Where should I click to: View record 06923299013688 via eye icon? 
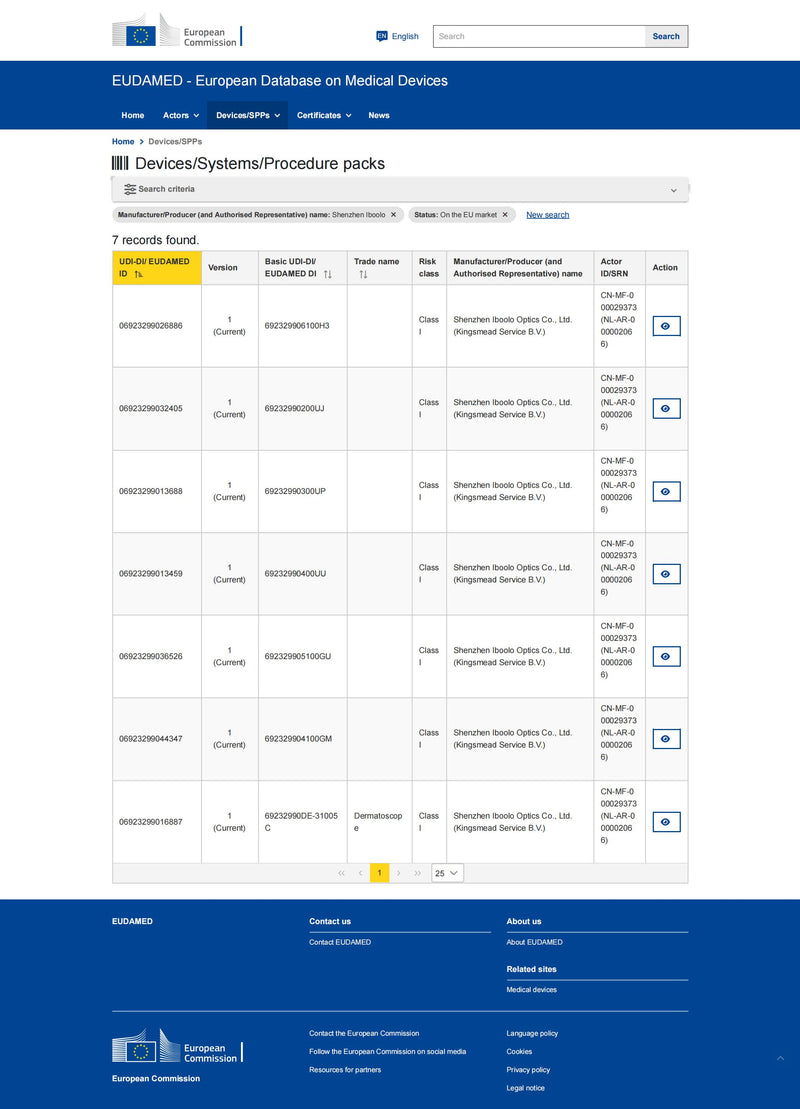tap(666, 491)
